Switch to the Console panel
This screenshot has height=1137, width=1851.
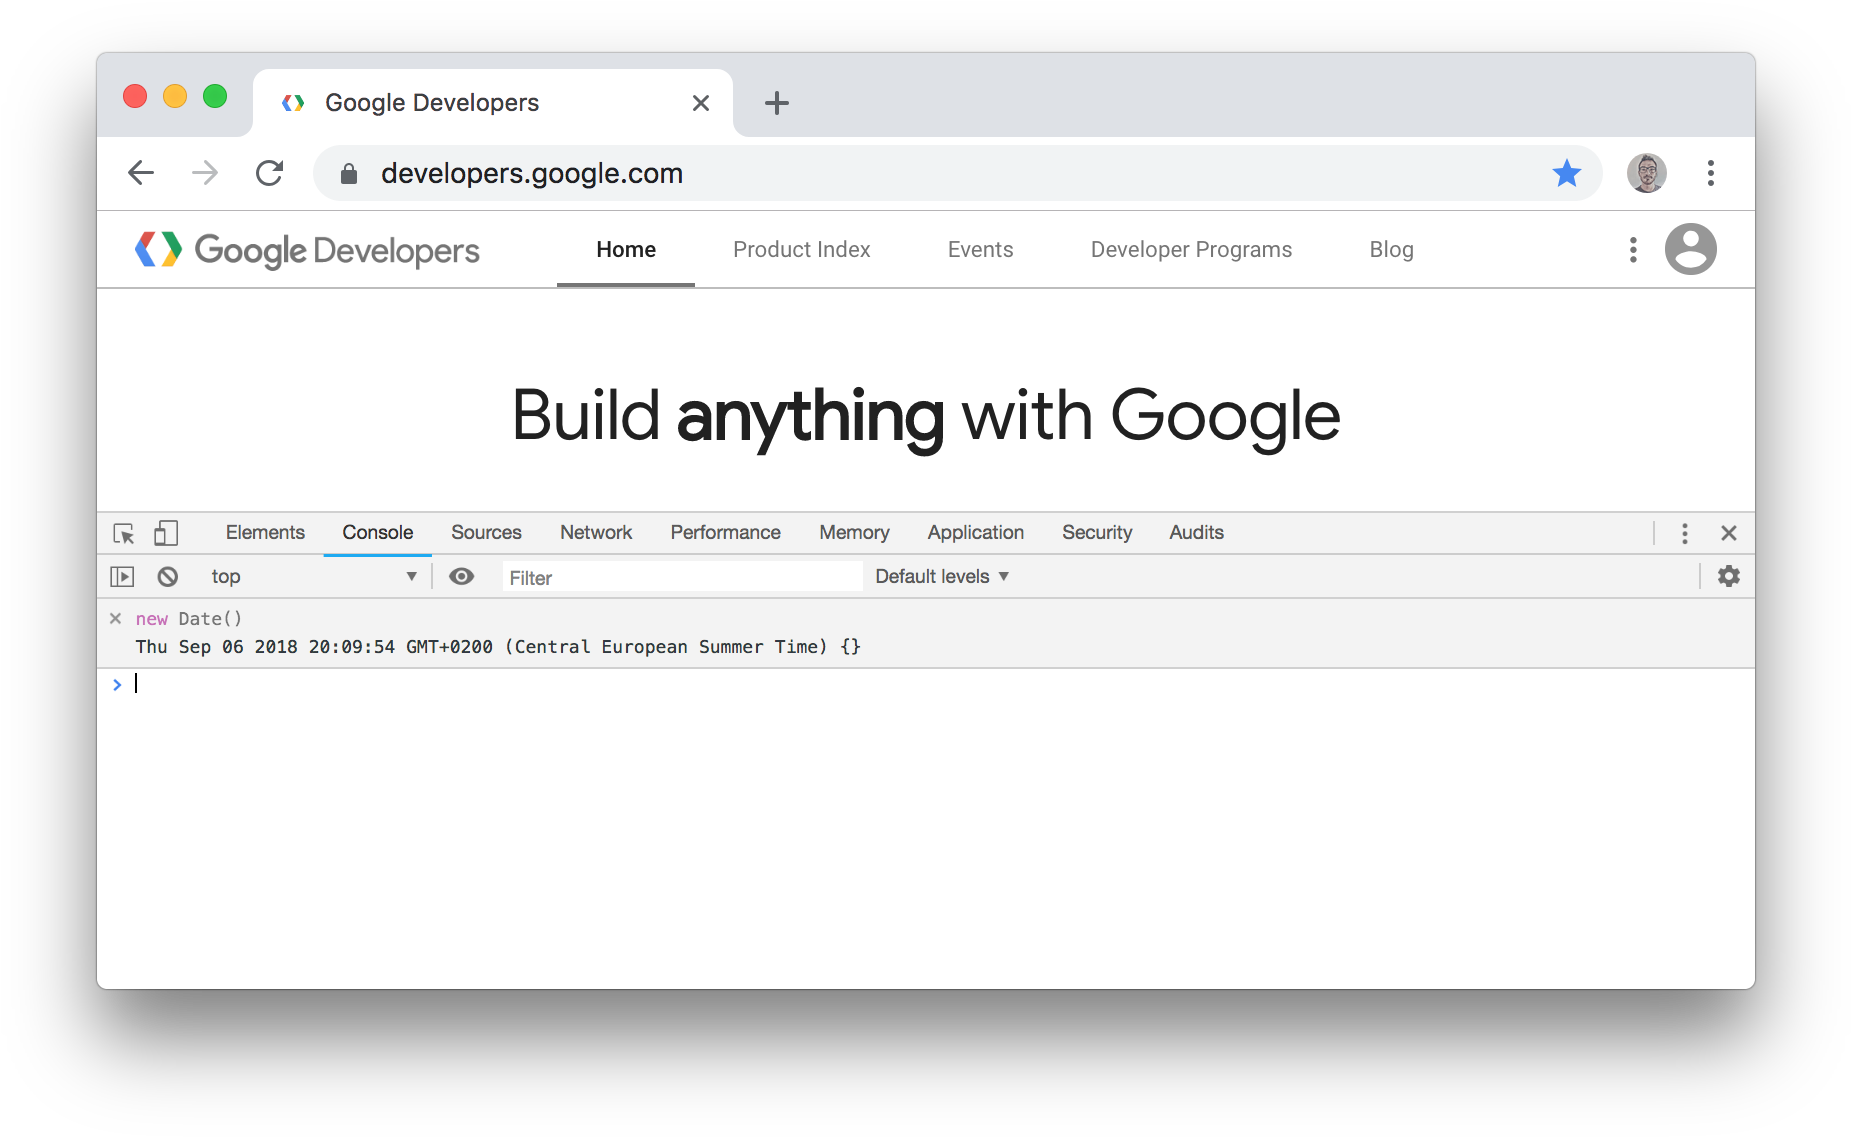pos(378,533)
